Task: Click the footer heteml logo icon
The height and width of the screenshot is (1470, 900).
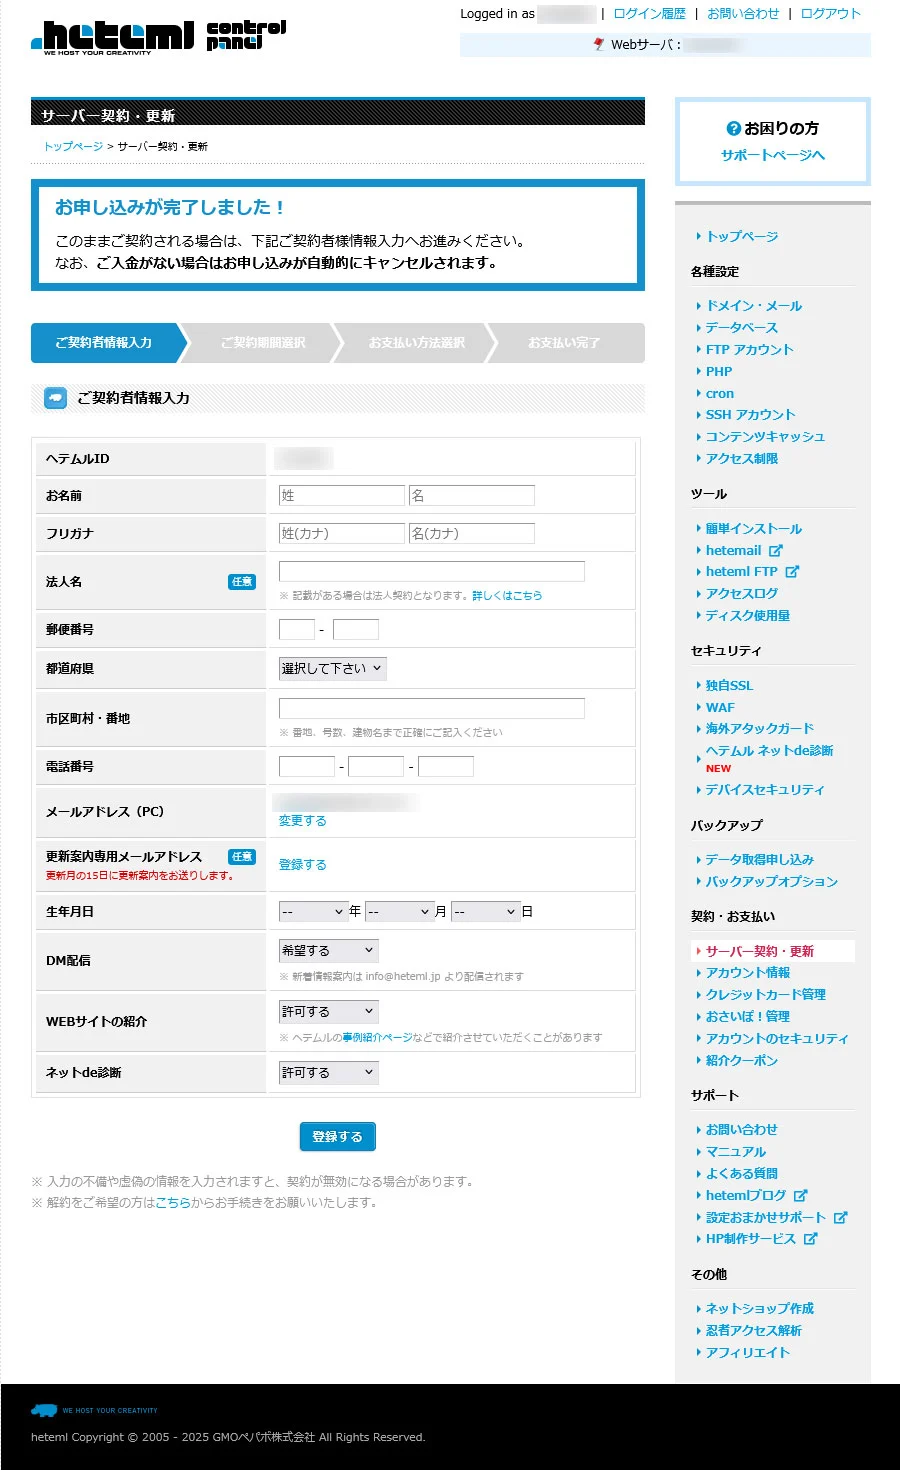Action: (45, 1410)
